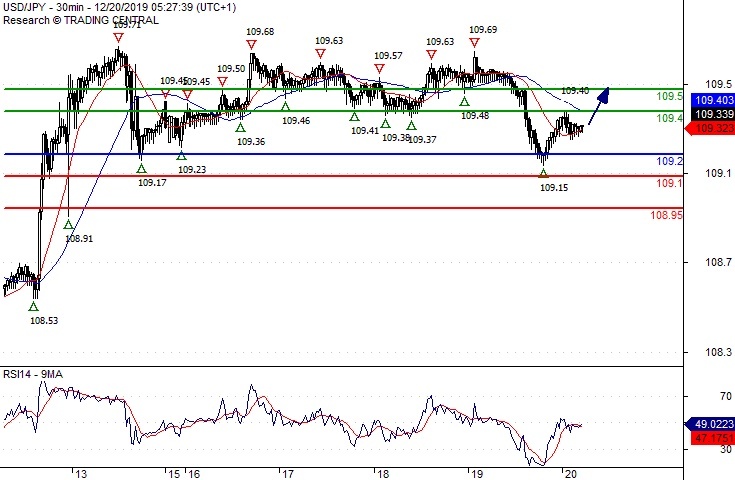
Task: Click date 20 on the time axis
Action: pyautogui.click(x=571, y=474)
